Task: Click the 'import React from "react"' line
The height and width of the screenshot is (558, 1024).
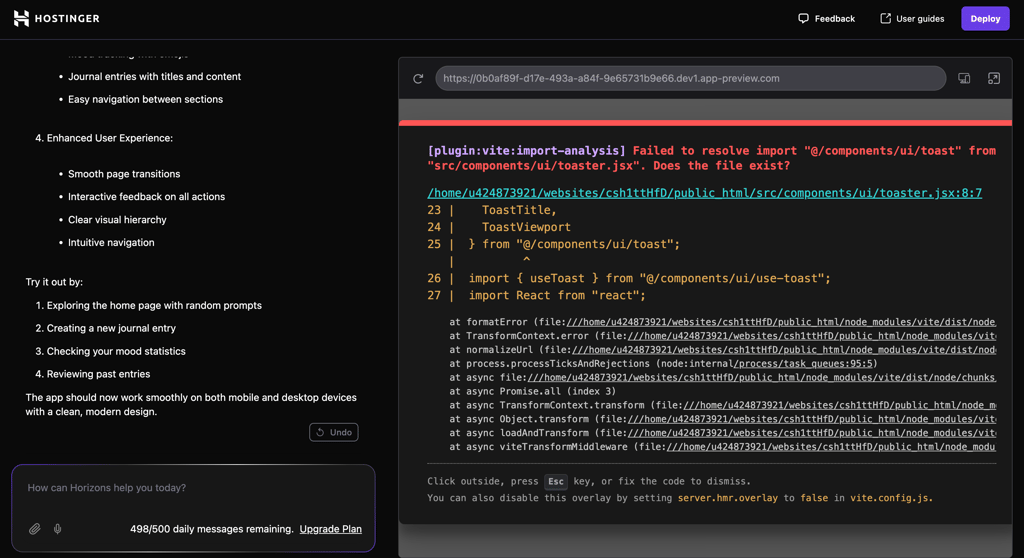Action: pyautogui.click(x=557, y=295)
